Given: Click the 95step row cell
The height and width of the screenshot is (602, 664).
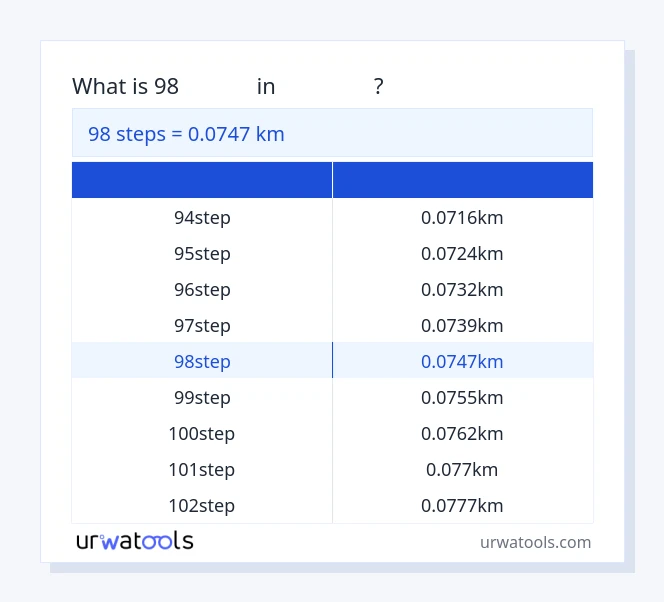Looking at the screenshot, I should pyautogui.click(x=202, y=253).
